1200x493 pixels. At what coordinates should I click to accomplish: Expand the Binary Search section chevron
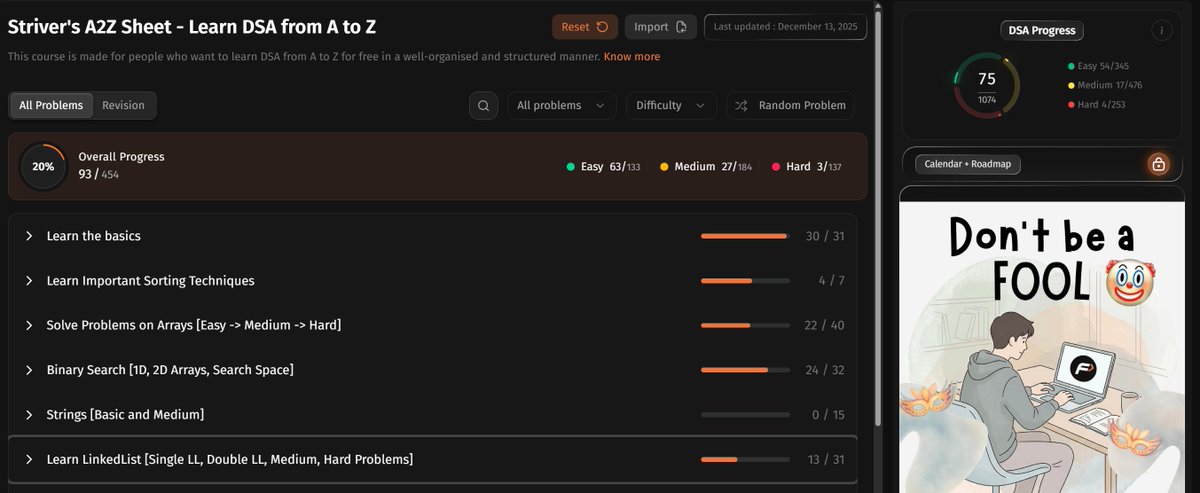click(x=29, y=370)
